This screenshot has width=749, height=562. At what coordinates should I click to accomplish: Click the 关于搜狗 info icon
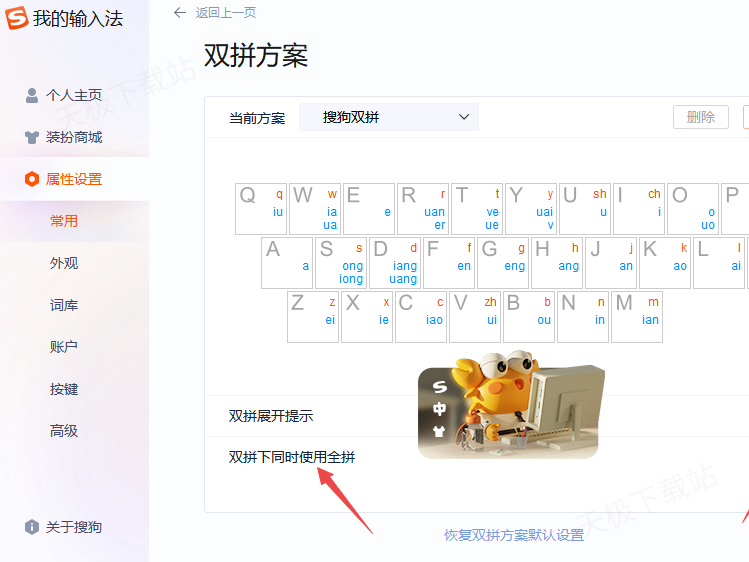tap(32, 527)
